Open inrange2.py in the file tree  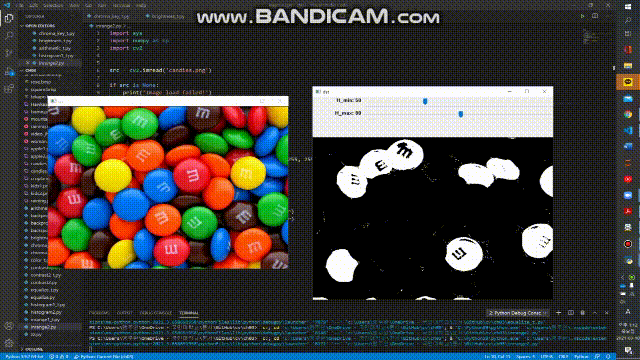pos(43,327)
